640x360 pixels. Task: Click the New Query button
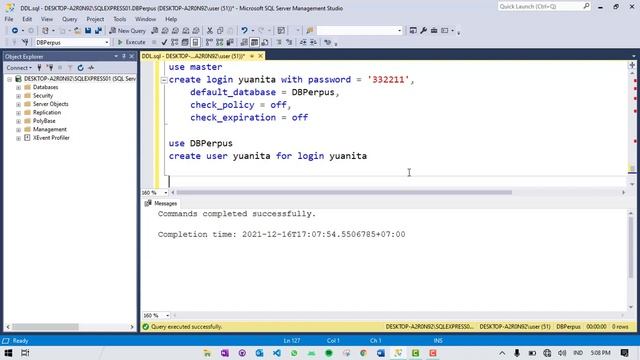pyautogui.click(x=127, y=31)
